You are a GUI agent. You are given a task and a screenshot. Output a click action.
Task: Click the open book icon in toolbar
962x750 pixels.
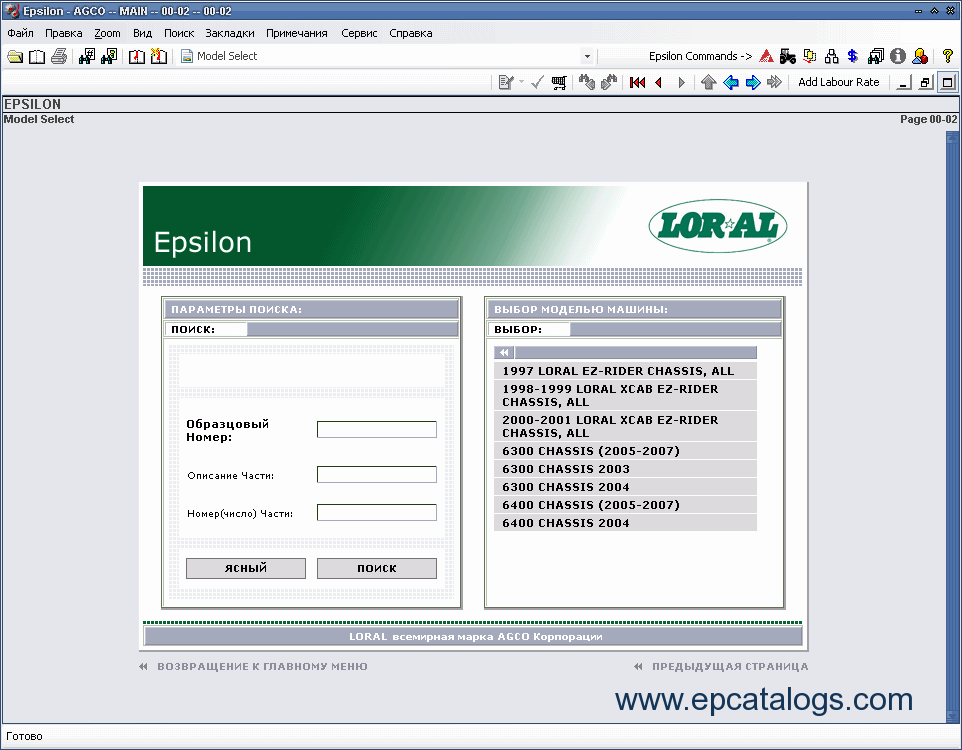[x=37, y=56]
